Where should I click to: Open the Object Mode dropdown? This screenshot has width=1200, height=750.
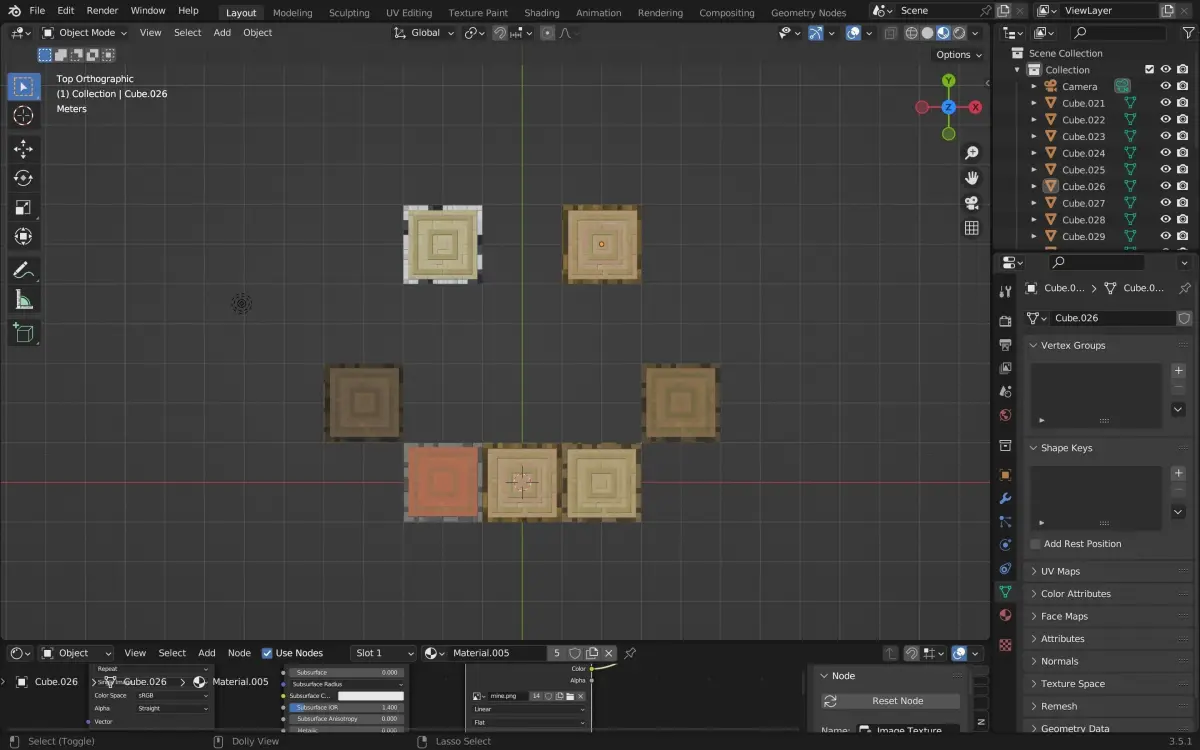tap(86, 33)
